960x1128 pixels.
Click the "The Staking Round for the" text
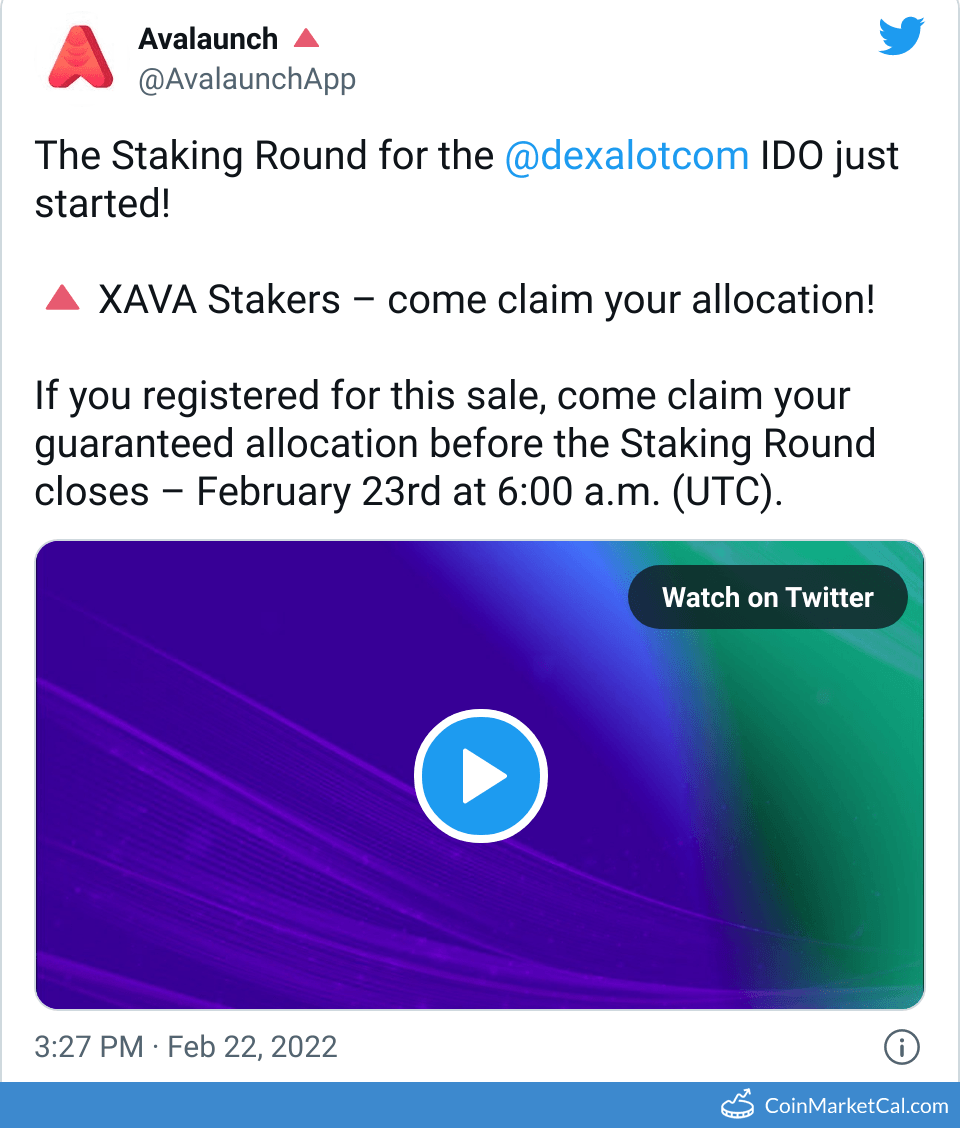click(x=264, y=157)
